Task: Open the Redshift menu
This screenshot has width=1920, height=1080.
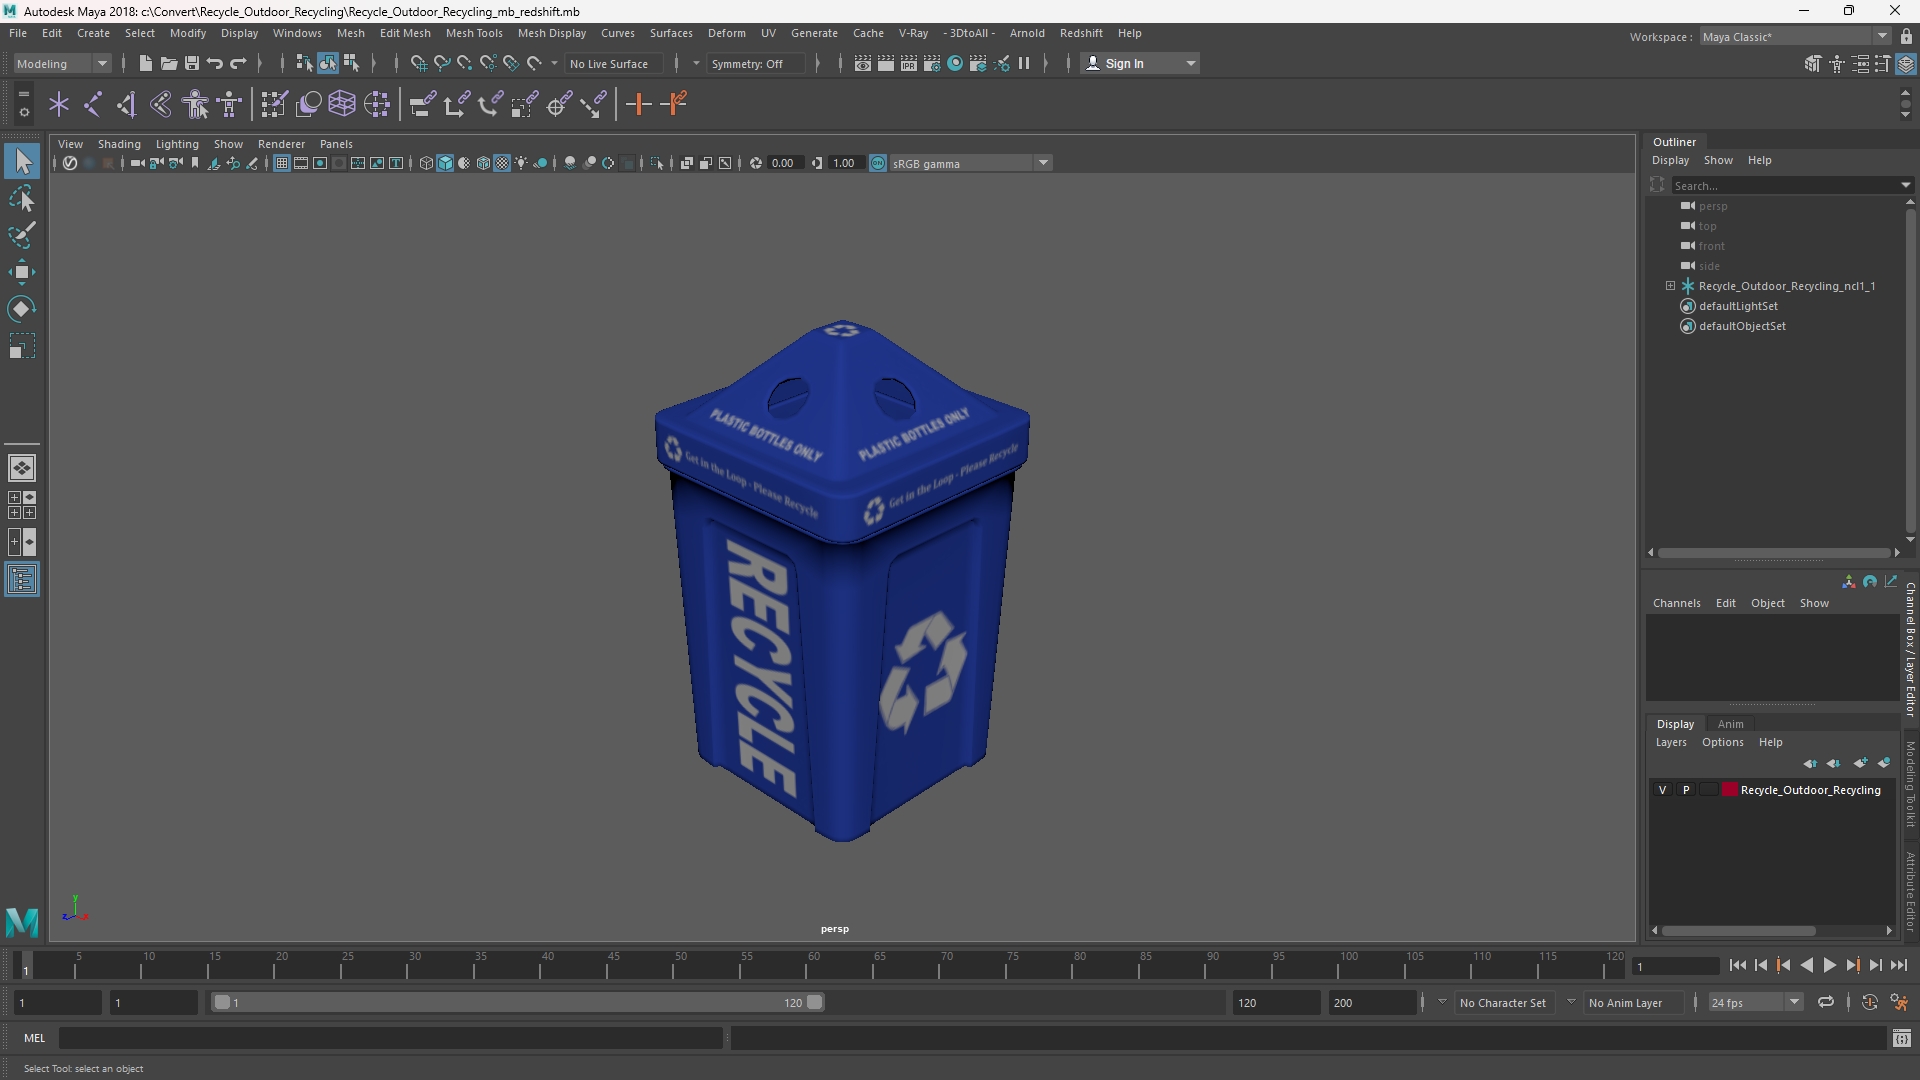Action: pyautogui.click(x=1081, y=33)
